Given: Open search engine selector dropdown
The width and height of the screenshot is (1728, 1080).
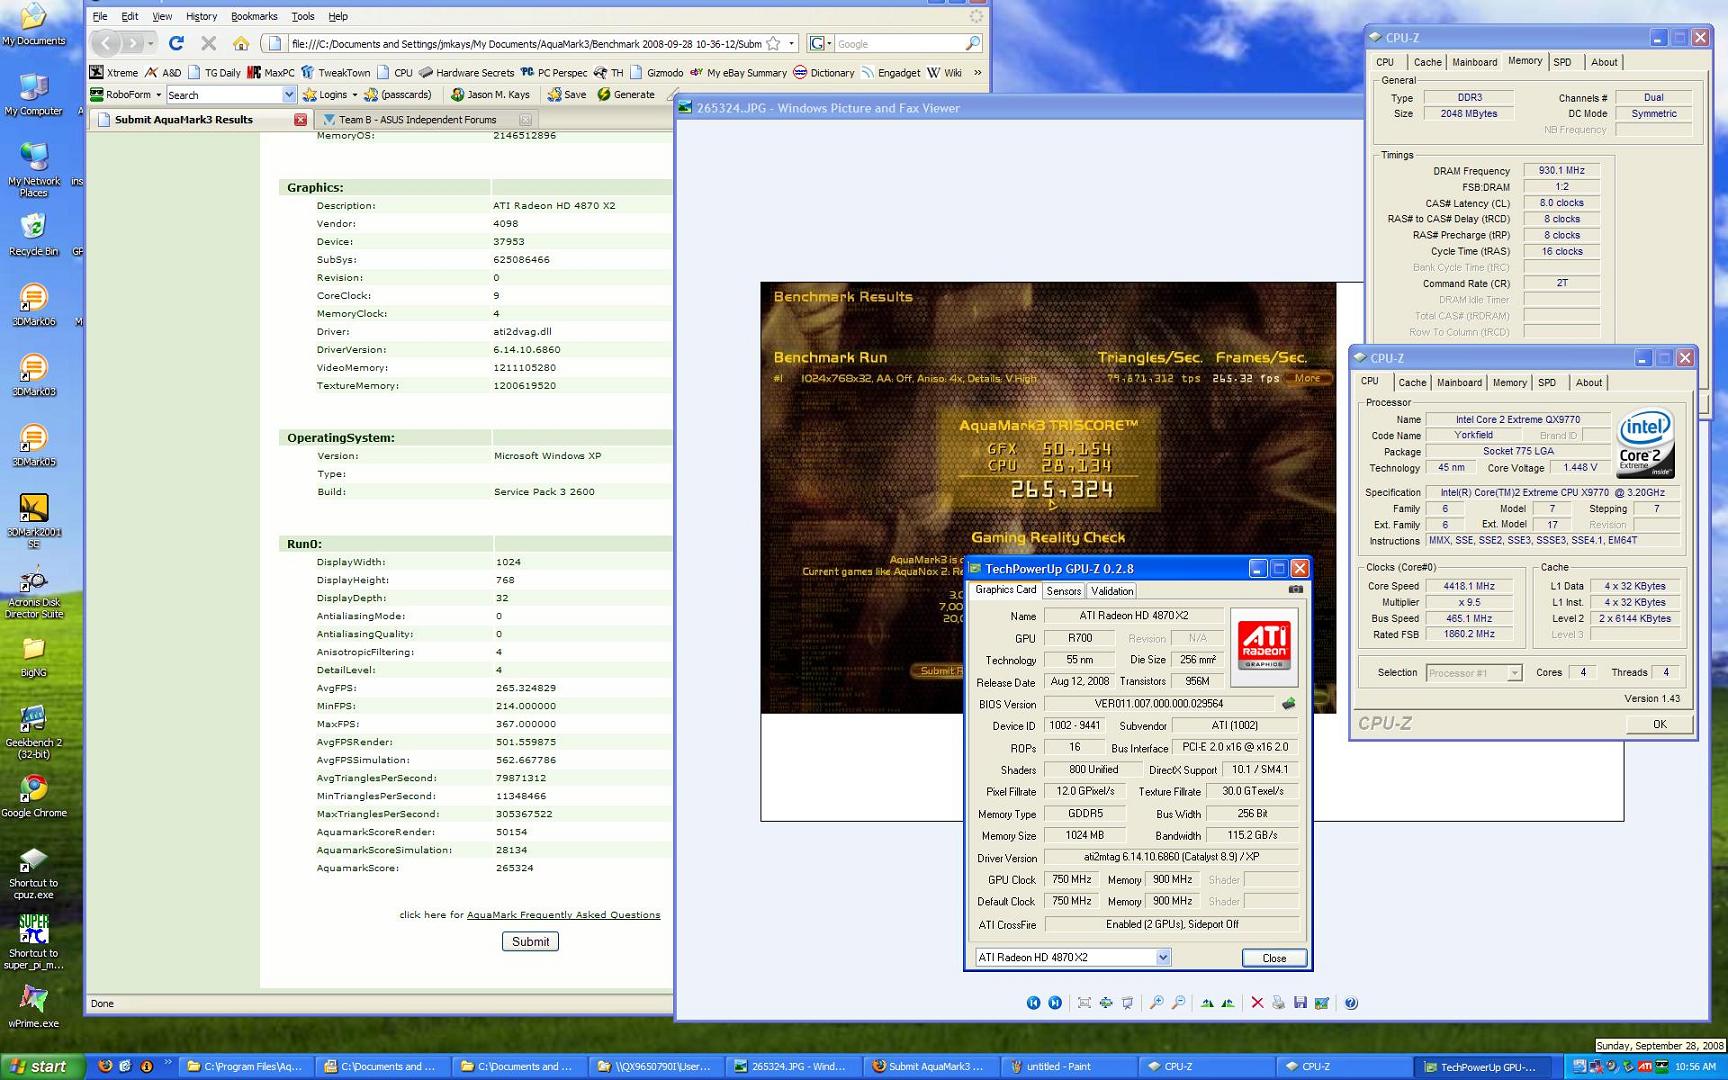Looking at the screenshot, I should pos(821,44).
